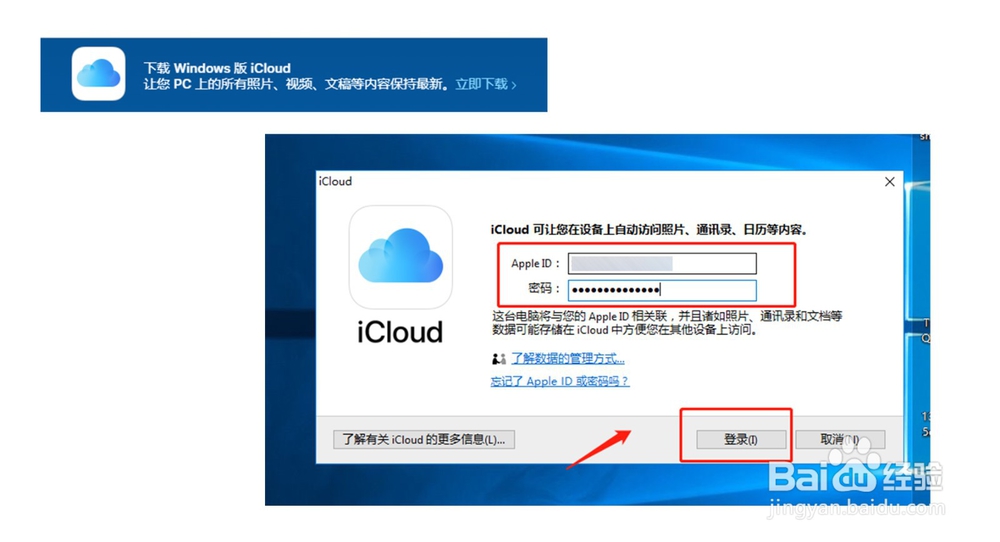The width and height of the screenshot is (1000, 542).
Task: Click 忘记了 Apple ID 或密码吗 link
Action: [560, 381]
